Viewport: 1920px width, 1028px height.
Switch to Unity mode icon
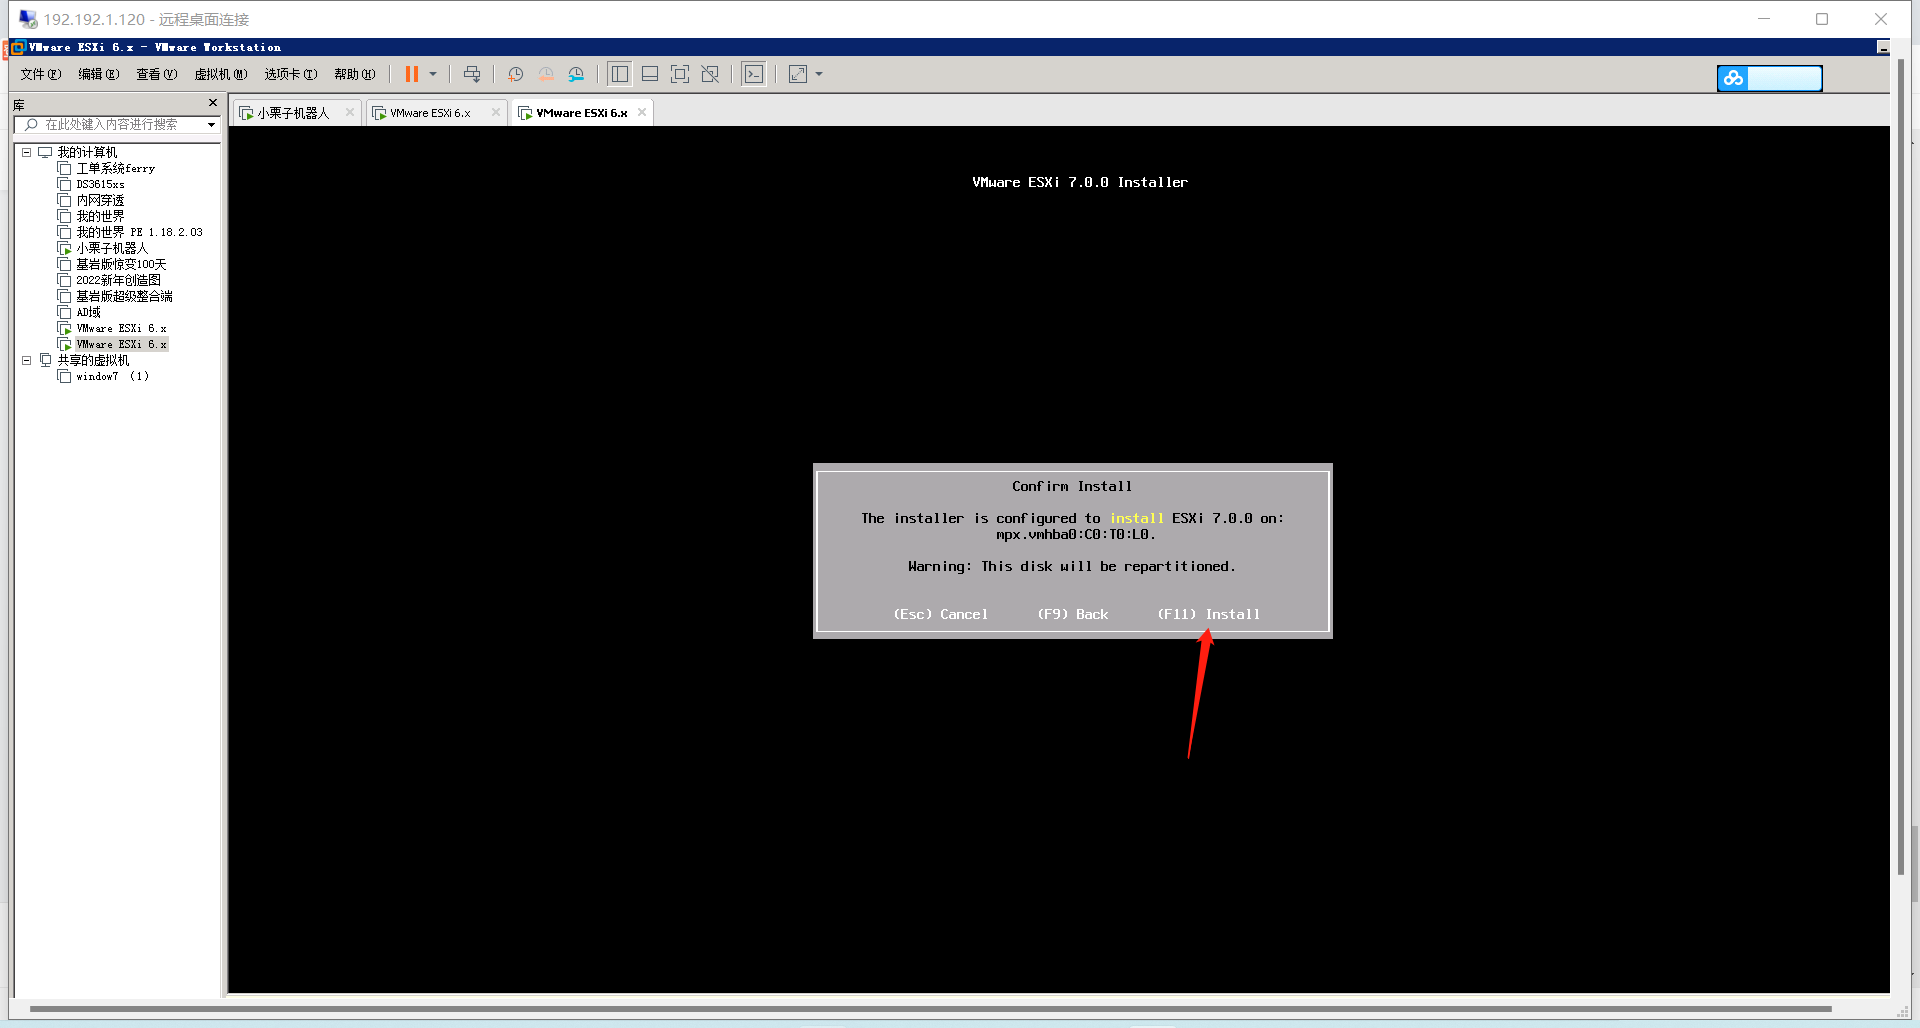point(710,74)
